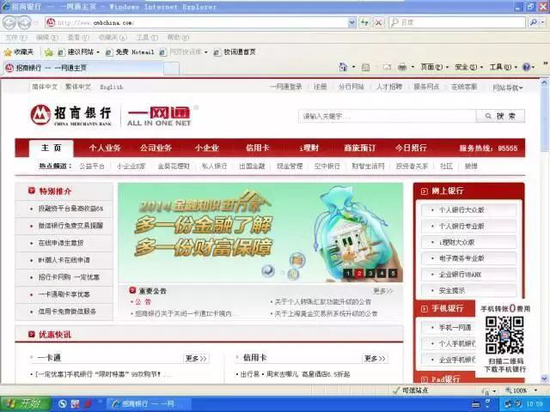Click 更多>> in the 一卡通 section
This screenshot has height=412, width=550.
tap(196, 358)
